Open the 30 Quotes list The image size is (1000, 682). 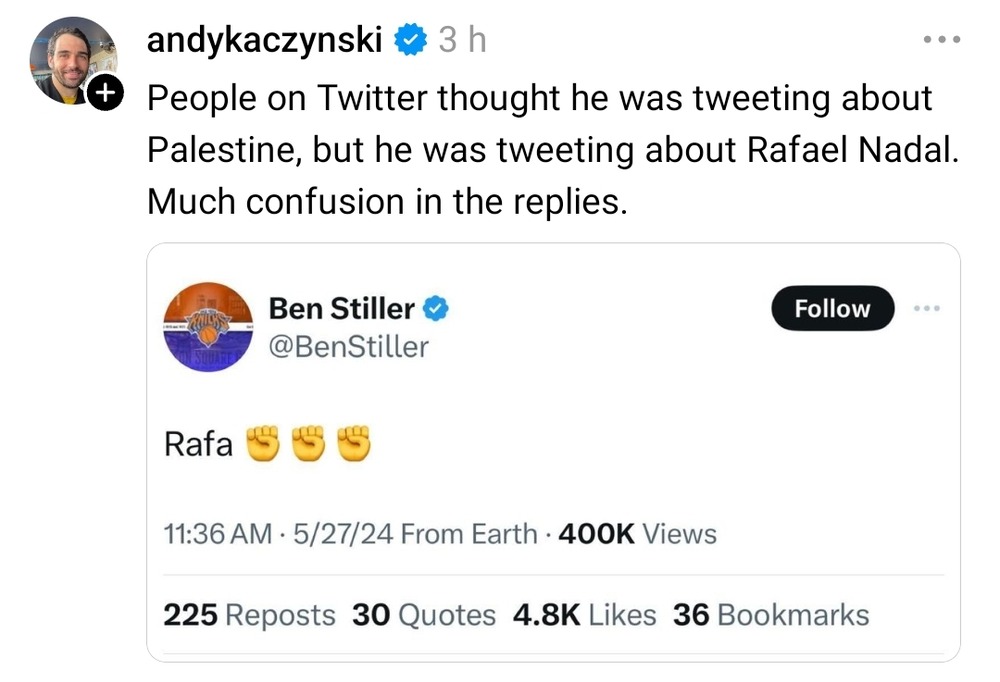(x=423, y=615)
